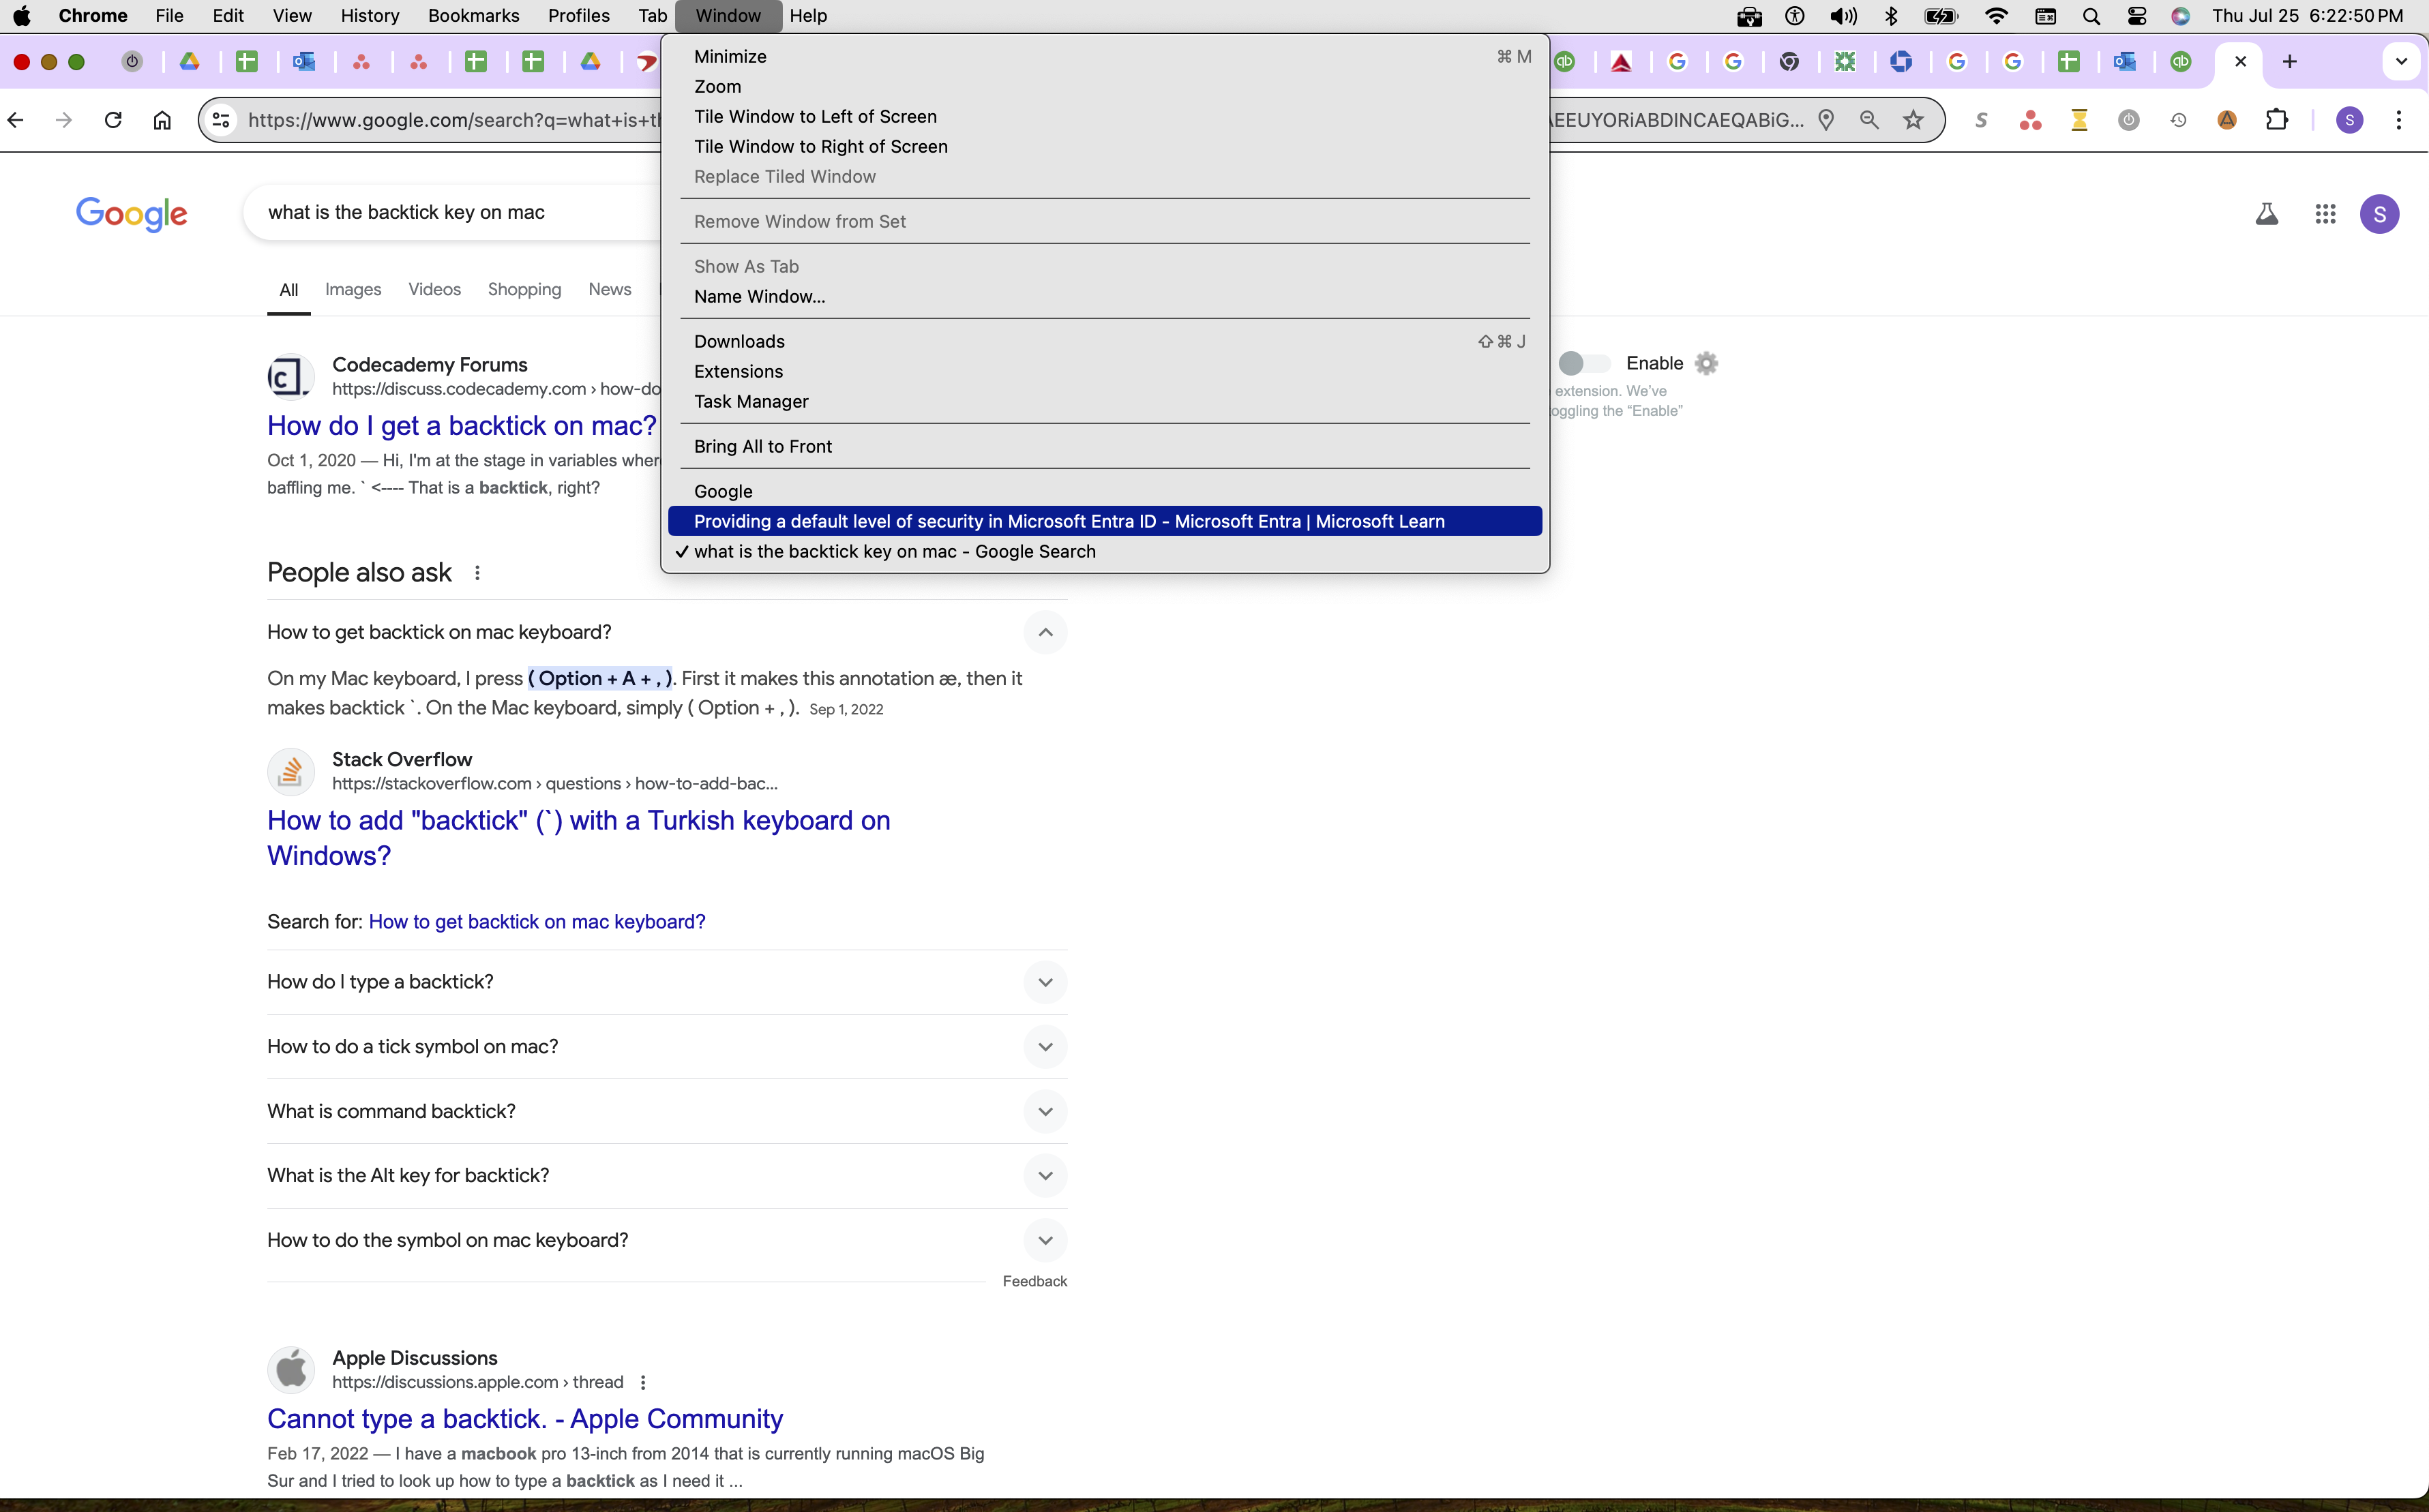Collapse 'How to get backtick on mac keyboard?'
Image resolution: width=2429 pixels, height=1512 pixels.
point(1045,632)
